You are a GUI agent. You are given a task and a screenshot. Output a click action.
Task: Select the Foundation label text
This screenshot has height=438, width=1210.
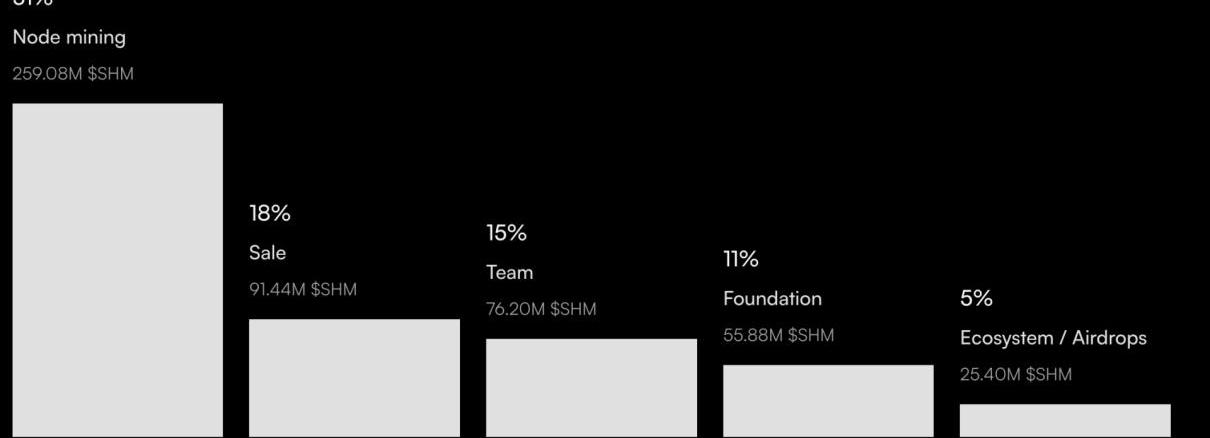click(x=772, y=299)
